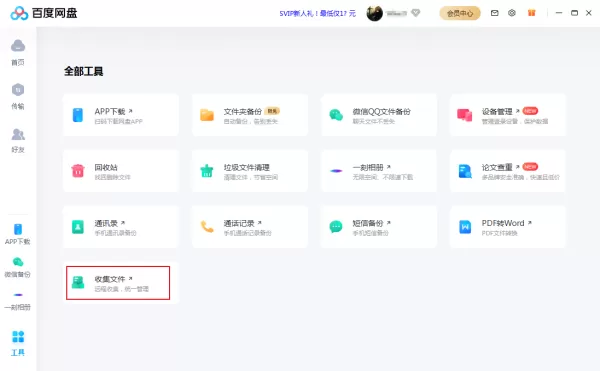Click the folder icon on 文件夹备份 card

207,115
